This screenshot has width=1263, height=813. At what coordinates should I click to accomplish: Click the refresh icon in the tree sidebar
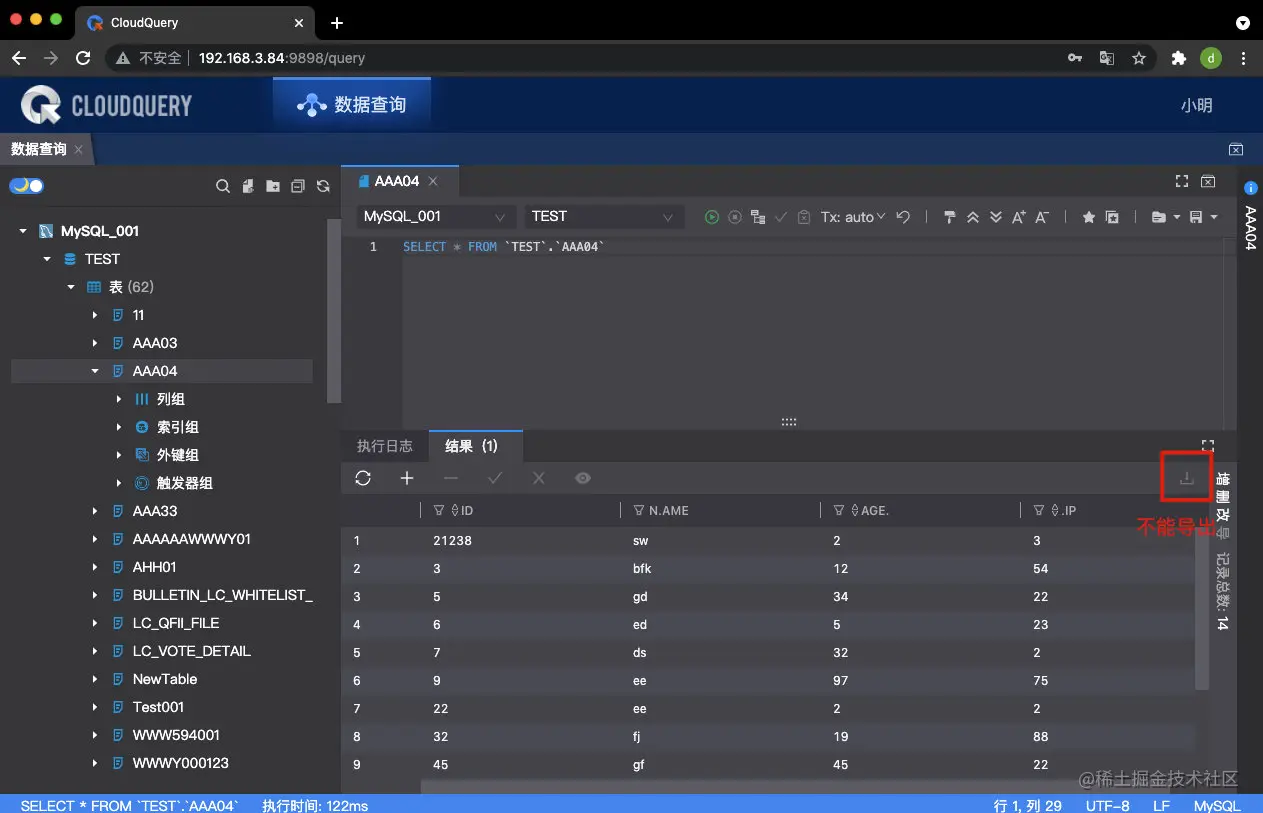pos(323,186)
